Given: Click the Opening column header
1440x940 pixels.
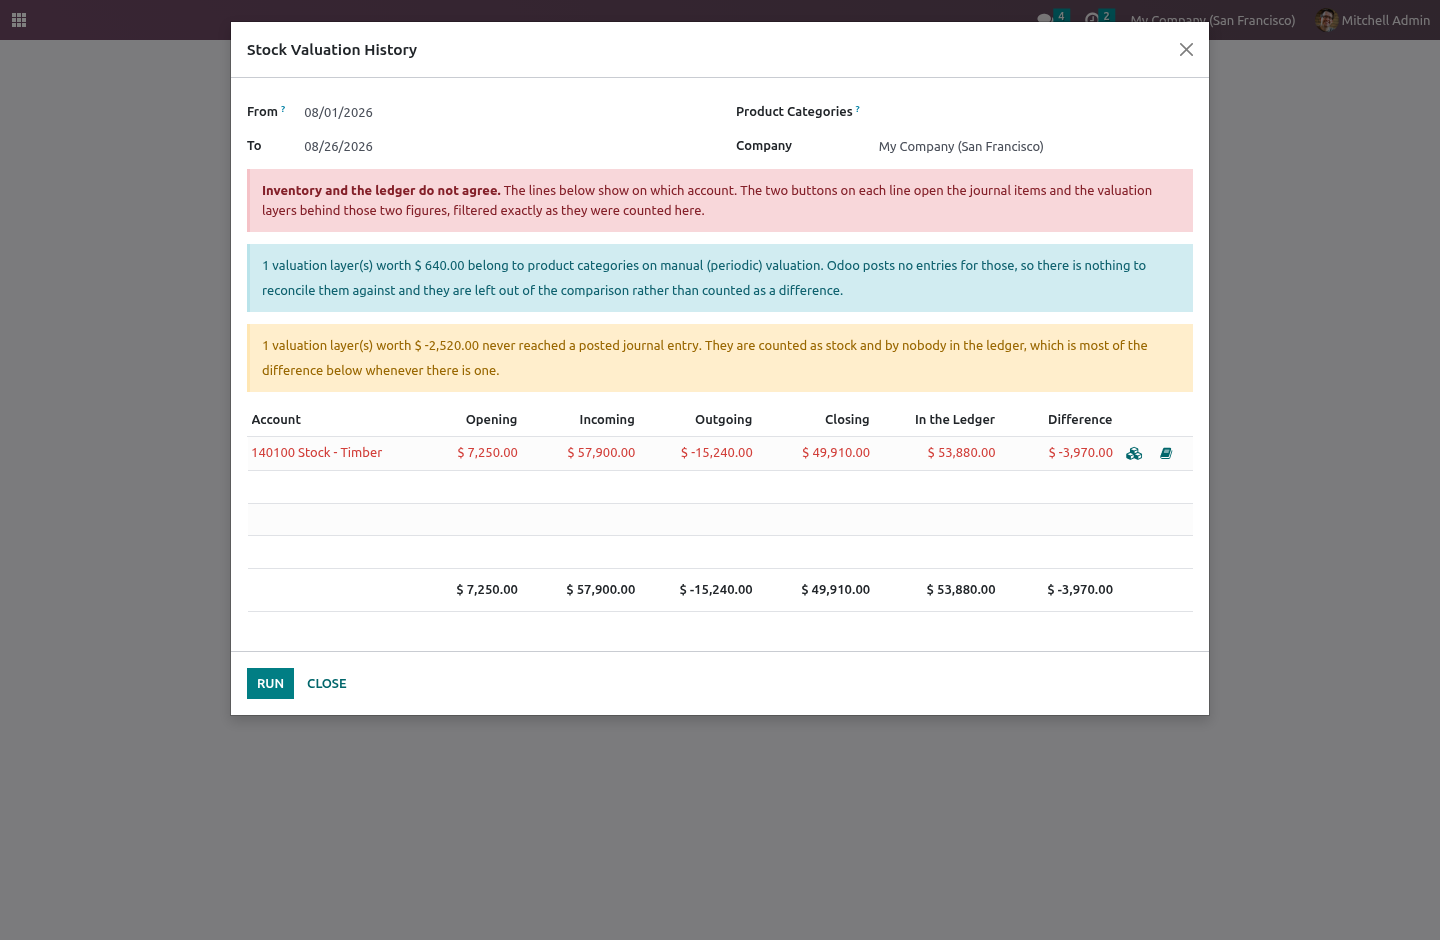Looking at the screenshot, I should pos(491,420).
